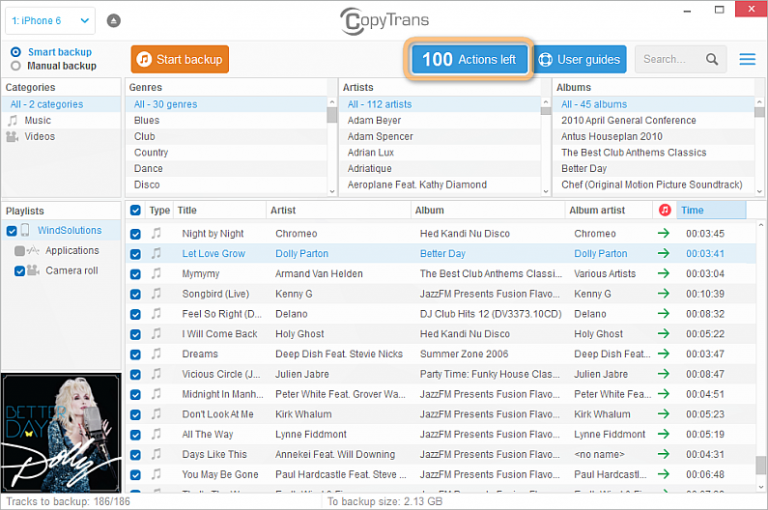Screen dimensions: 768x510
Task: Click the iTunes status column header icon
Action: point(665,210)
